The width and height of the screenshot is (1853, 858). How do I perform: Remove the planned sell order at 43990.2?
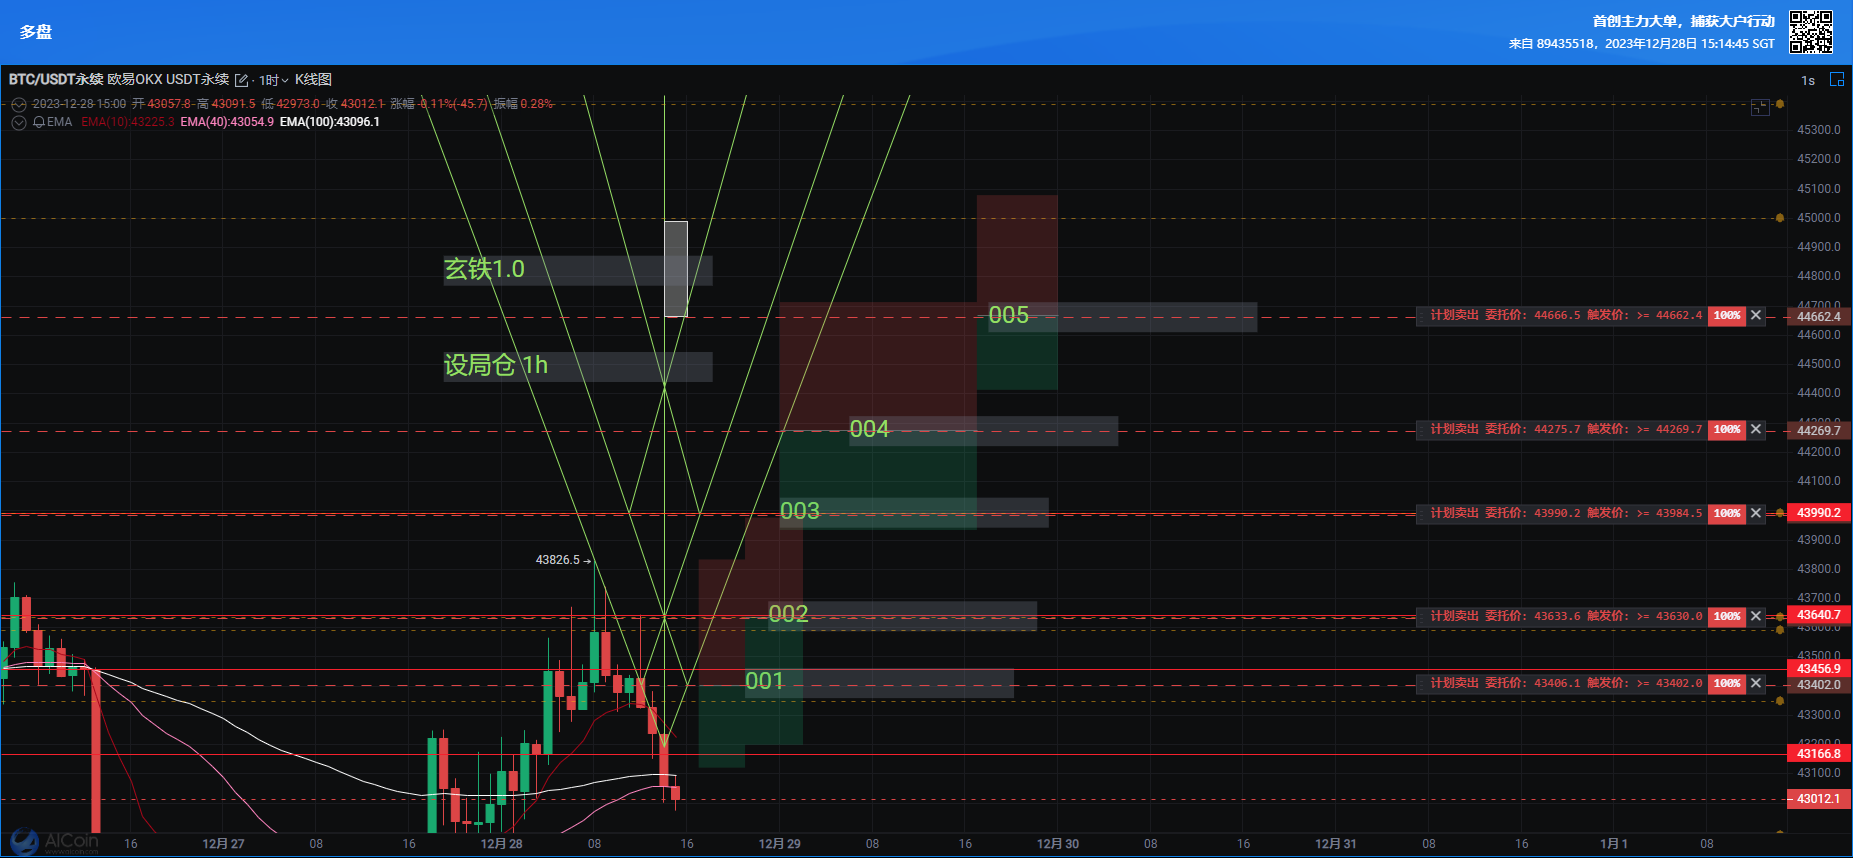[x=1755, y=513]
